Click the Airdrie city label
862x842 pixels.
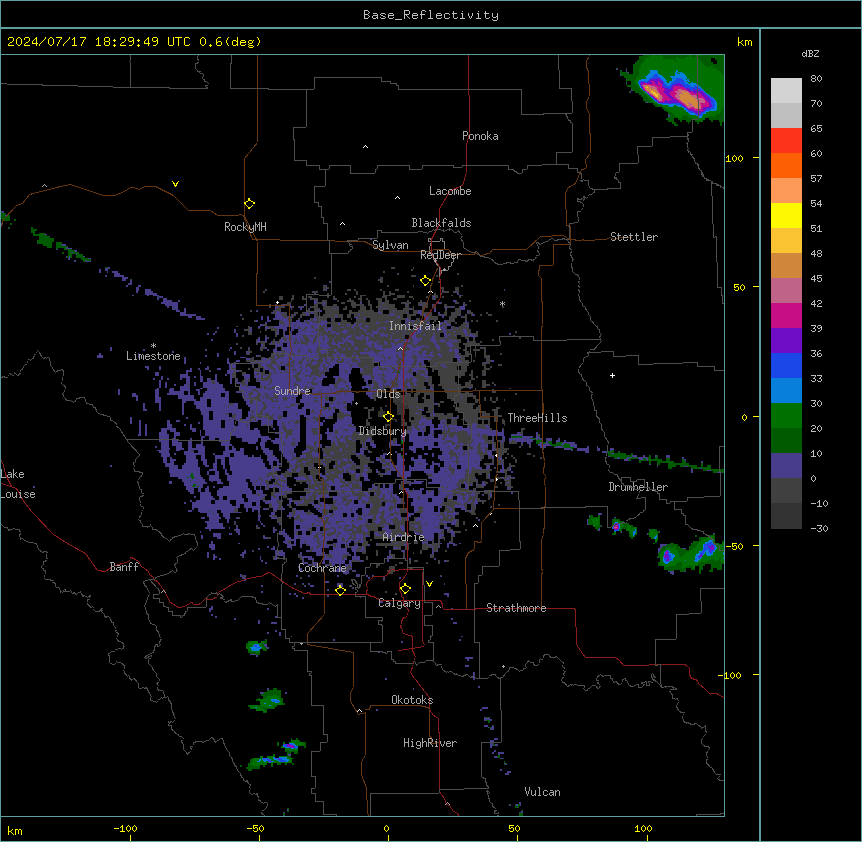click(403, 537)
